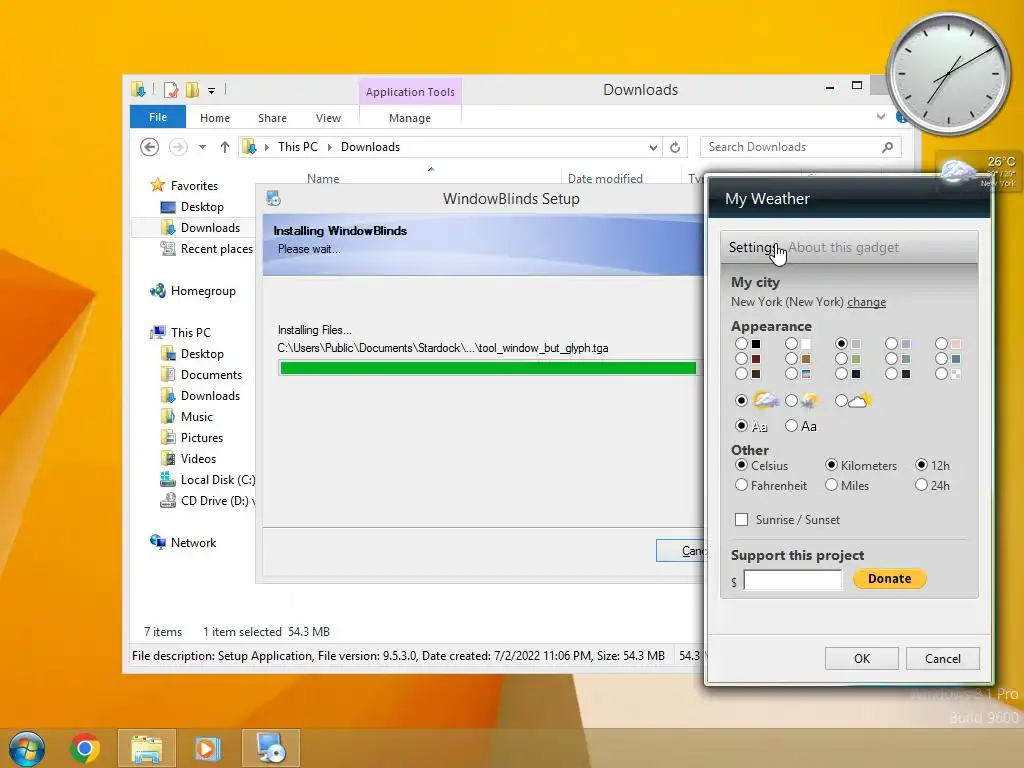Click Cancel in My Weather dialog
This screenshot has width=1024, height=768.
942,658
